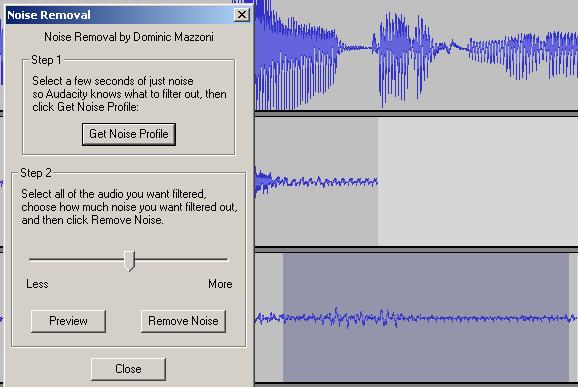Close Noise Removal dialog with X icon
Screen dimensions: 578x387
(x=242, y=15)
